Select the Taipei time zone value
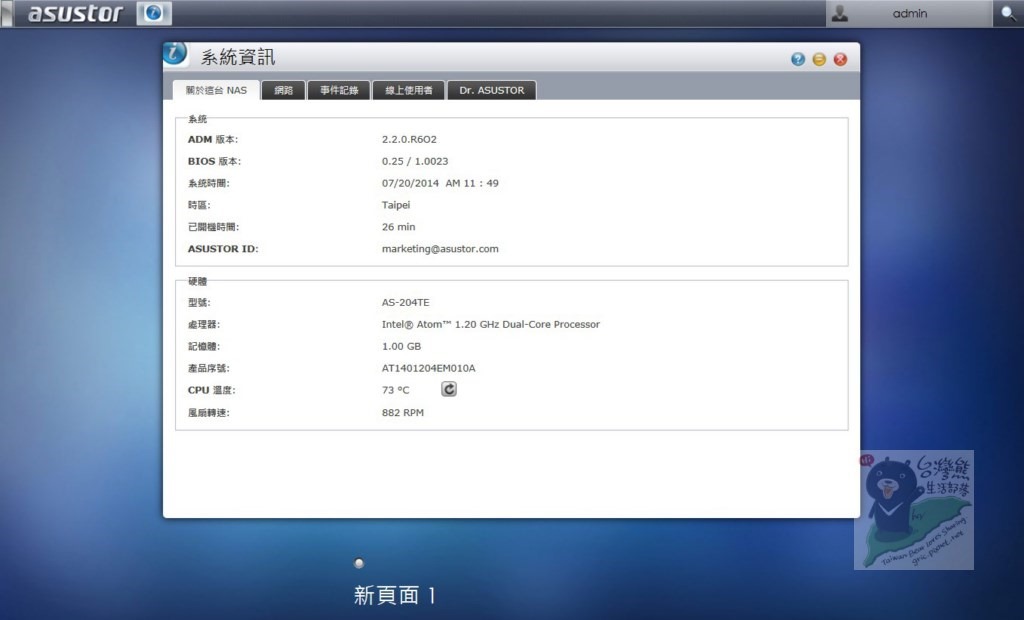This screenshot has width=1024, height=620. pyautogui.click(x=396, y=205)
